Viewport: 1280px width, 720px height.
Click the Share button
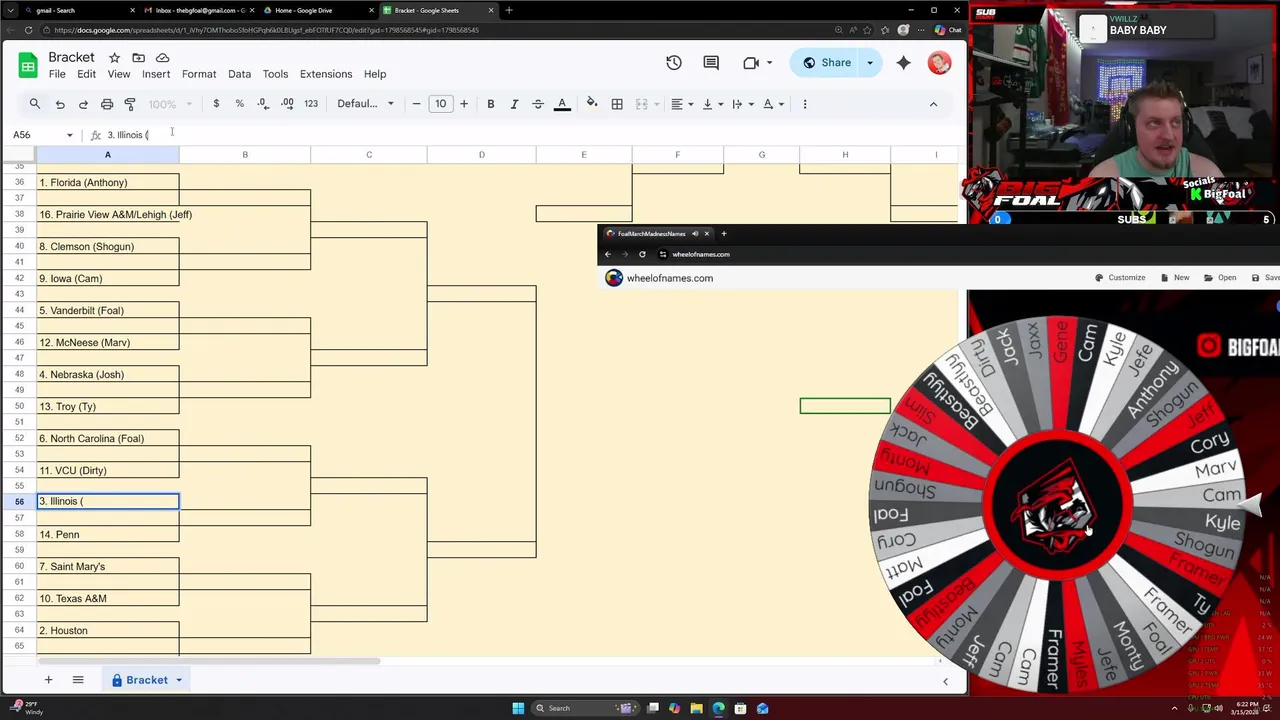pos(826,63)
